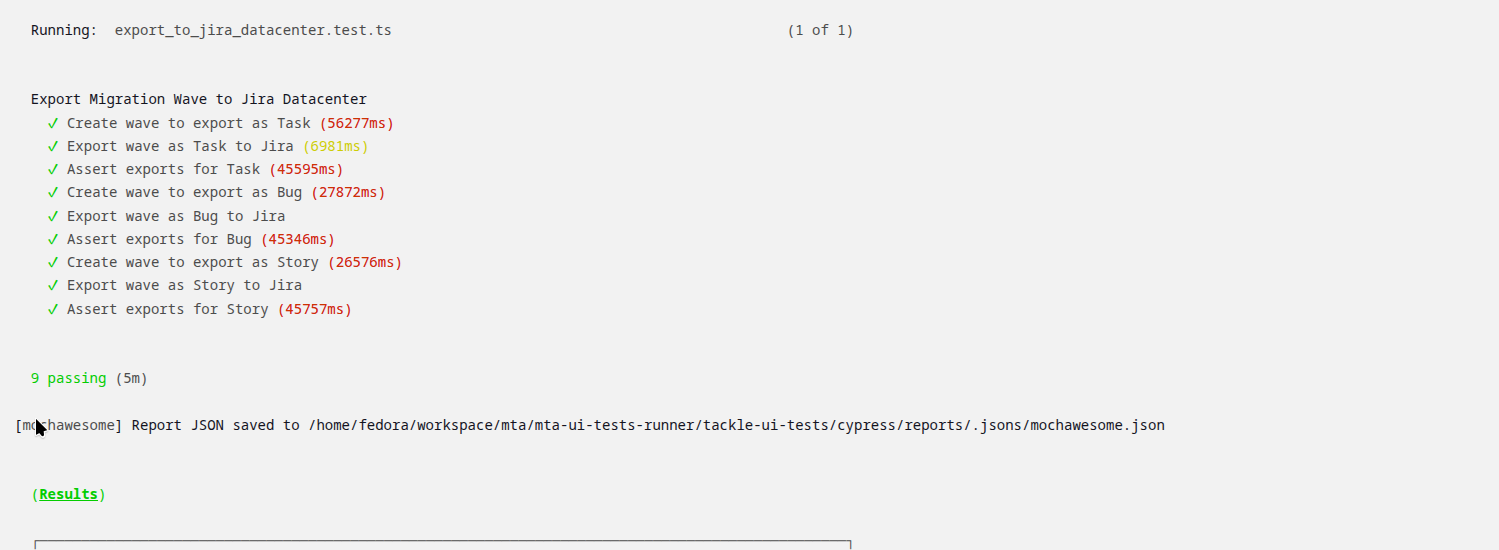Viewport: 1499px width, 550px height.
Task: Open the underlined Results link
Action: click(x=68, y=494)
